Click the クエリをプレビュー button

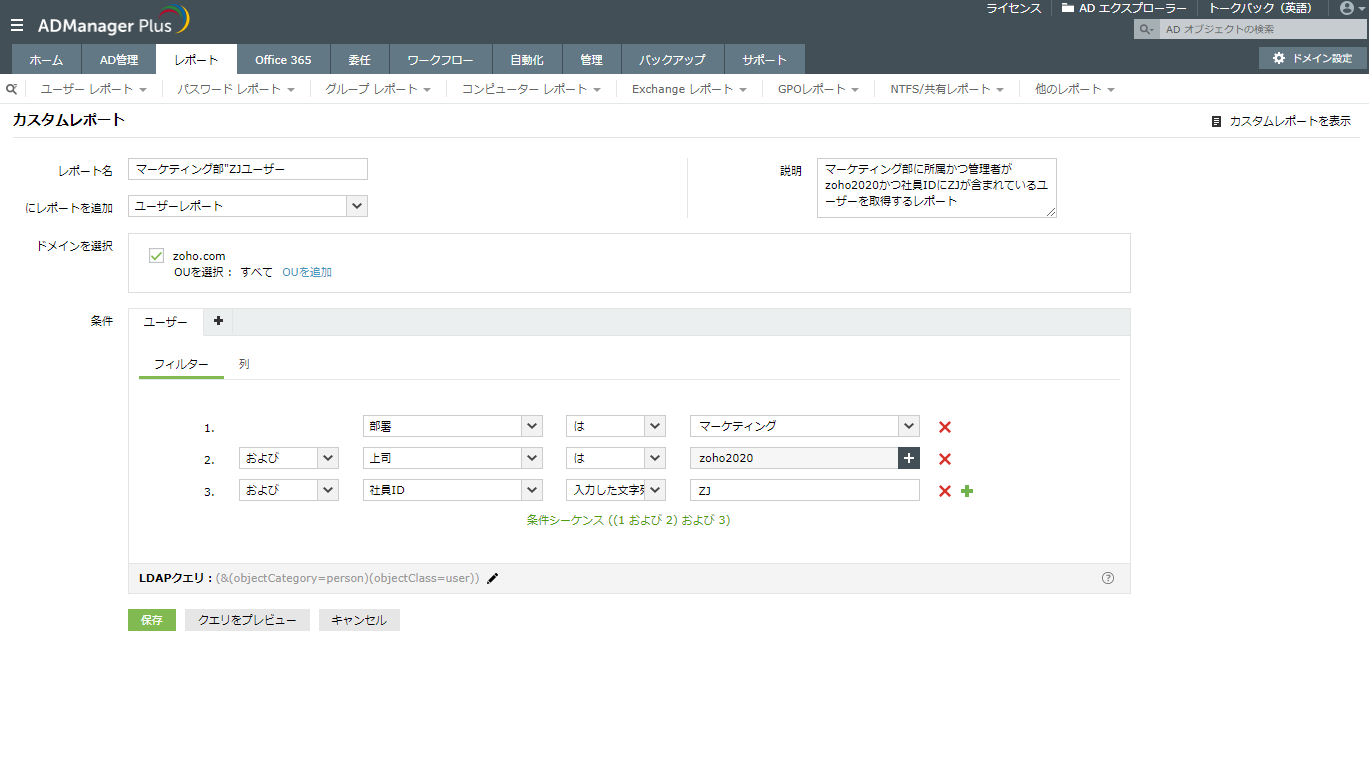pyautogui.click(x=247, y=620)
